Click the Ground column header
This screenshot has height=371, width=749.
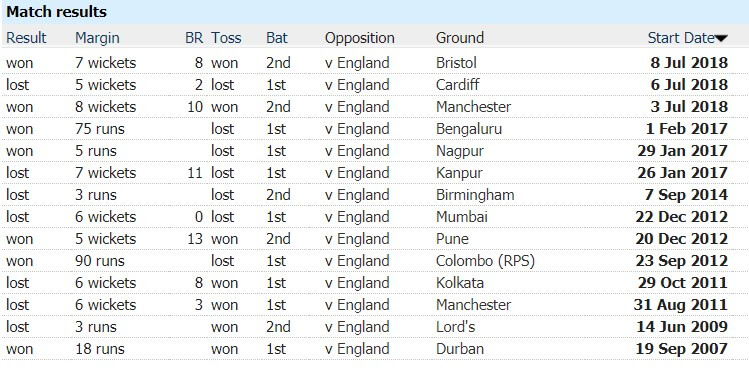[x=460, y=38]
